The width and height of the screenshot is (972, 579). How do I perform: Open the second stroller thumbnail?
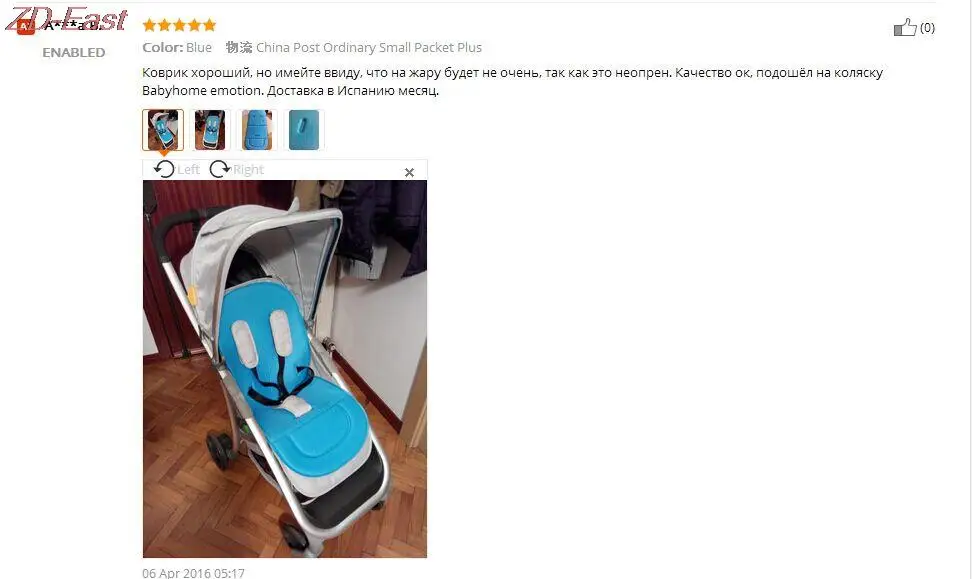coord(210,130)
